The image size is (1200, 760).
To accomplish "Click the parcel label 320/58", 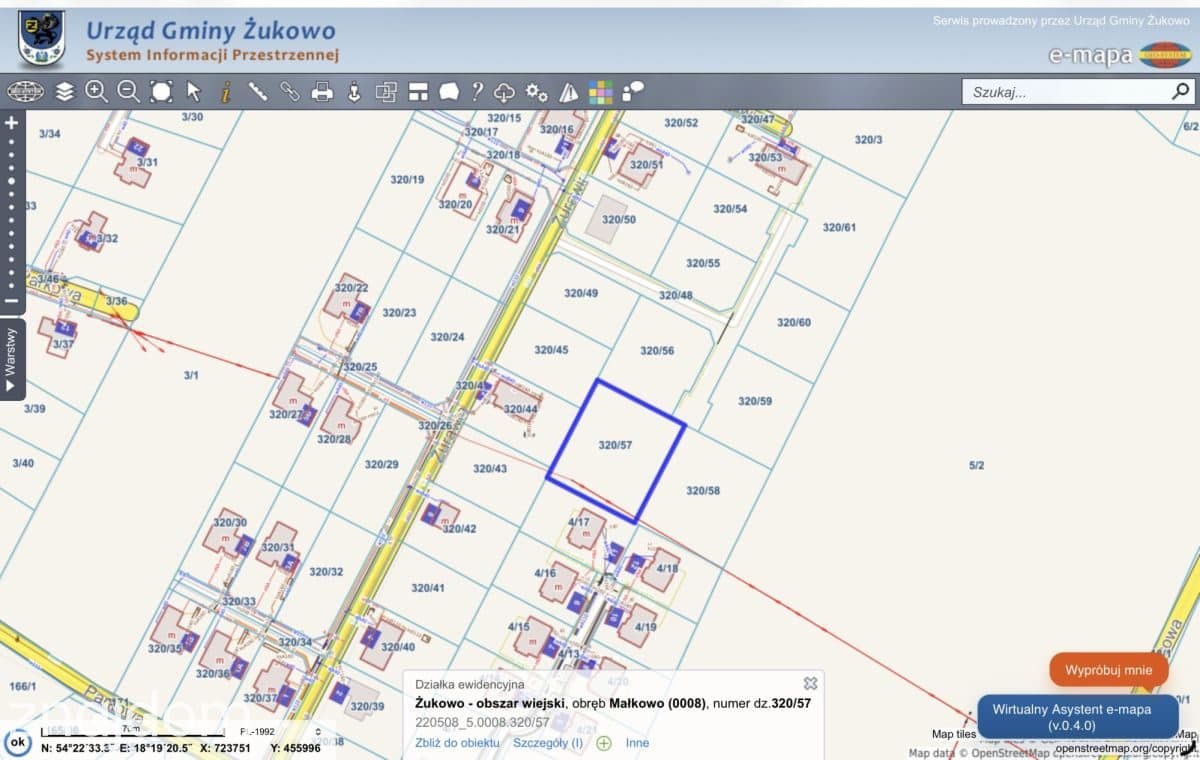I will [x=703, y=491].
